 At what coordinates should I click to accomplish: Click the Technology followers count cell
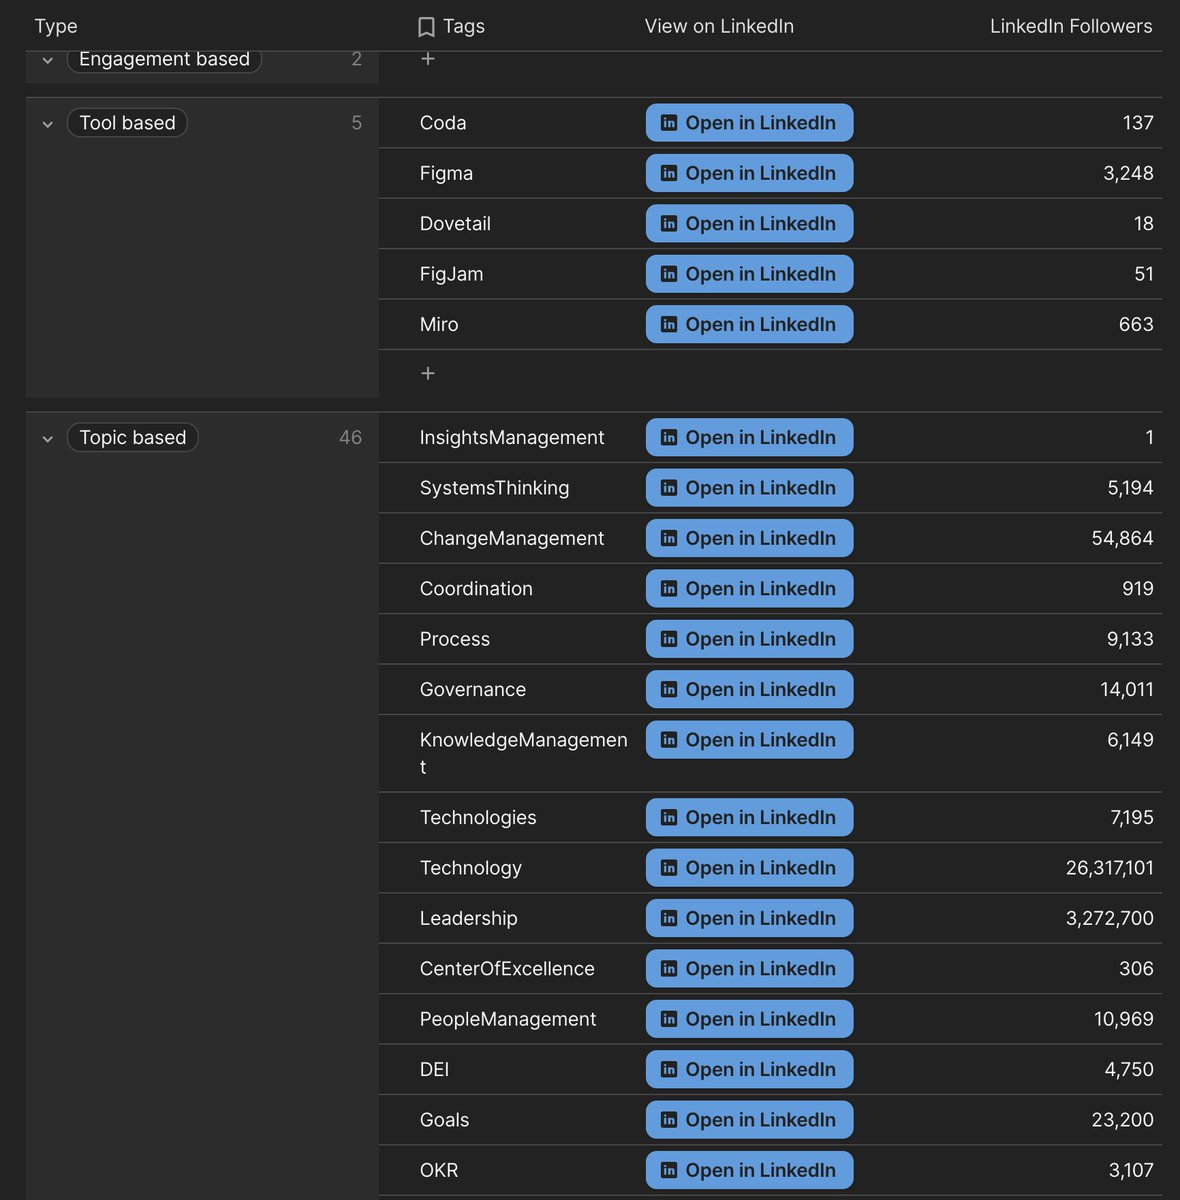tap(1109, 868)
